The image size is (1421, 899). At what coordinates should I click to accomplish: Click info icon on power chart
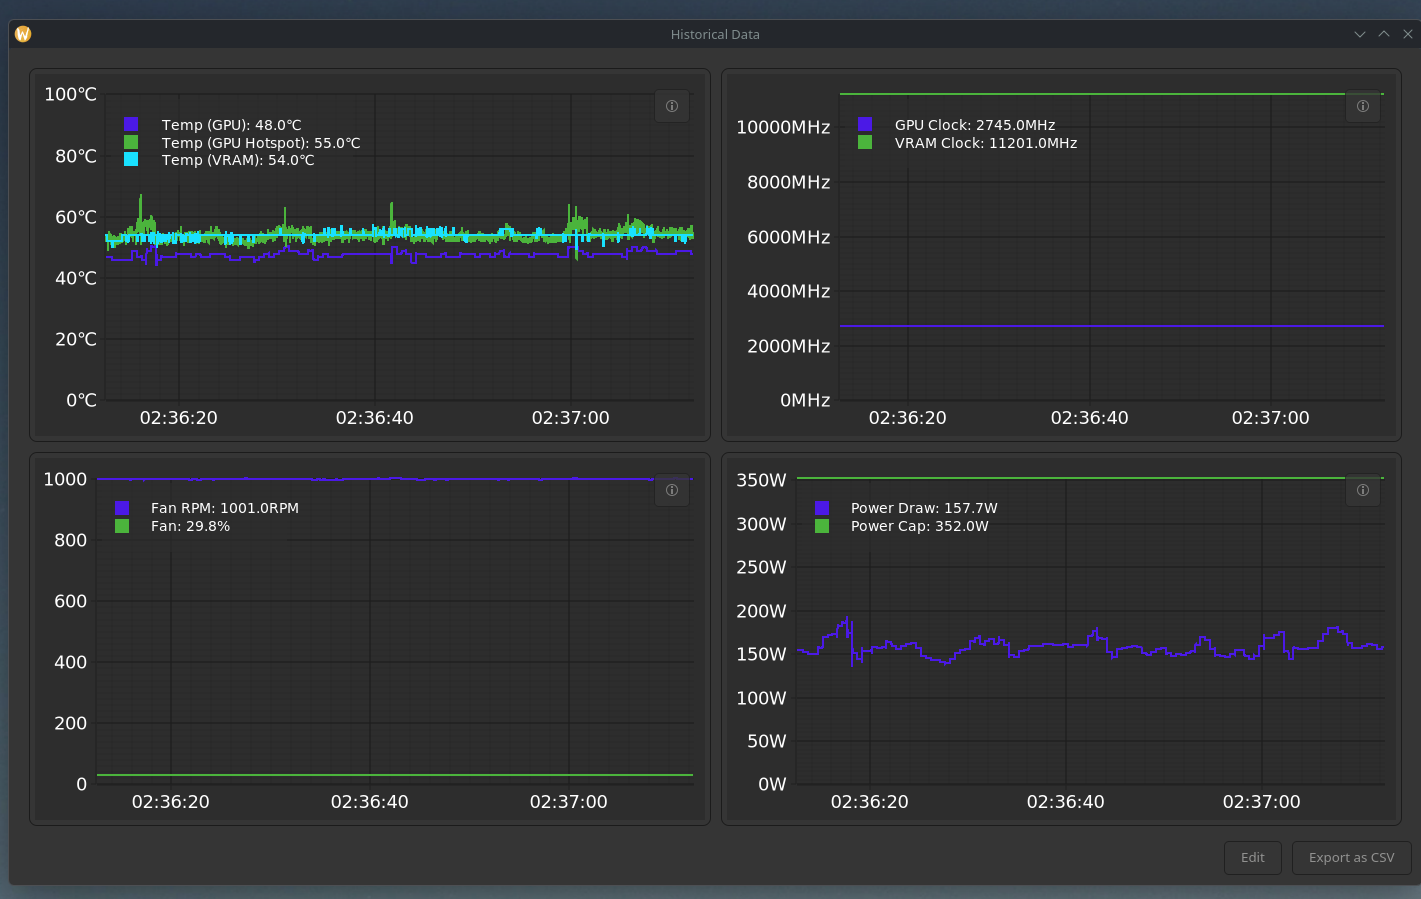1362,490
